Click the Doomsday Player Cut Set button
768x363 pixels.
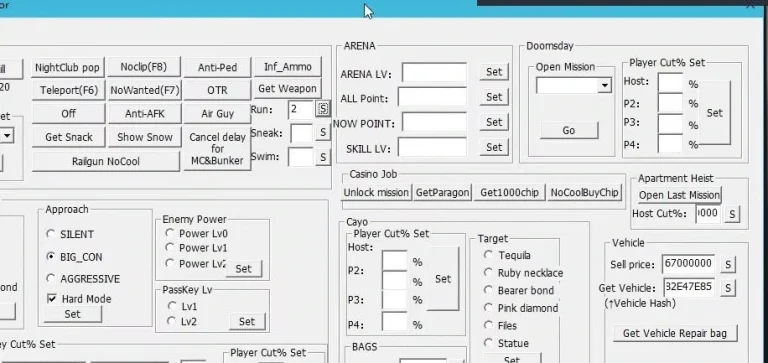click(714, 113)
